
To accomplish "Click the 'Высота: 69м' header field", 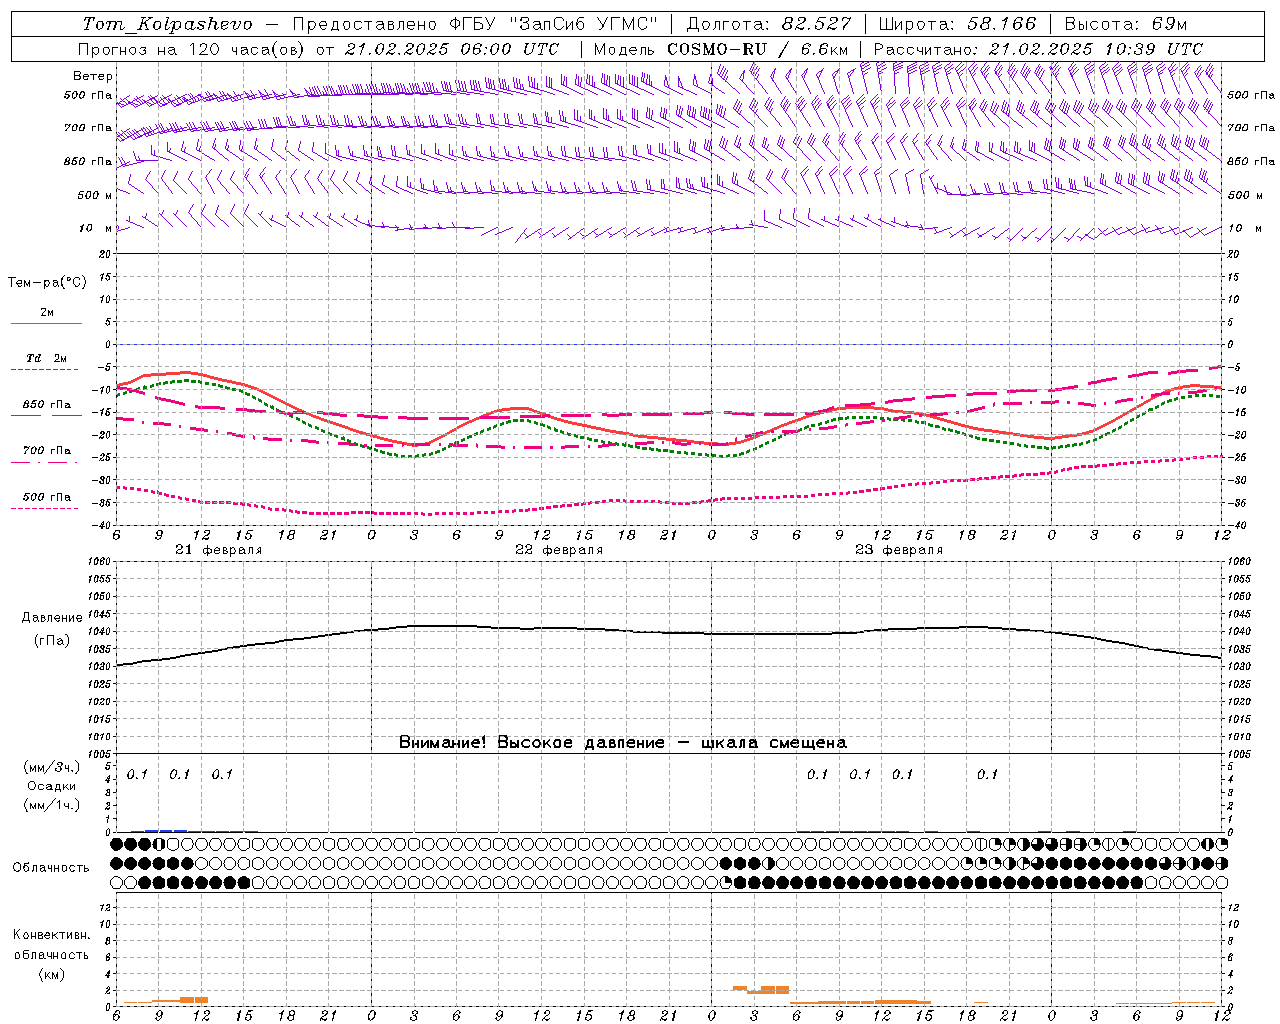I will pos(1126,24).
